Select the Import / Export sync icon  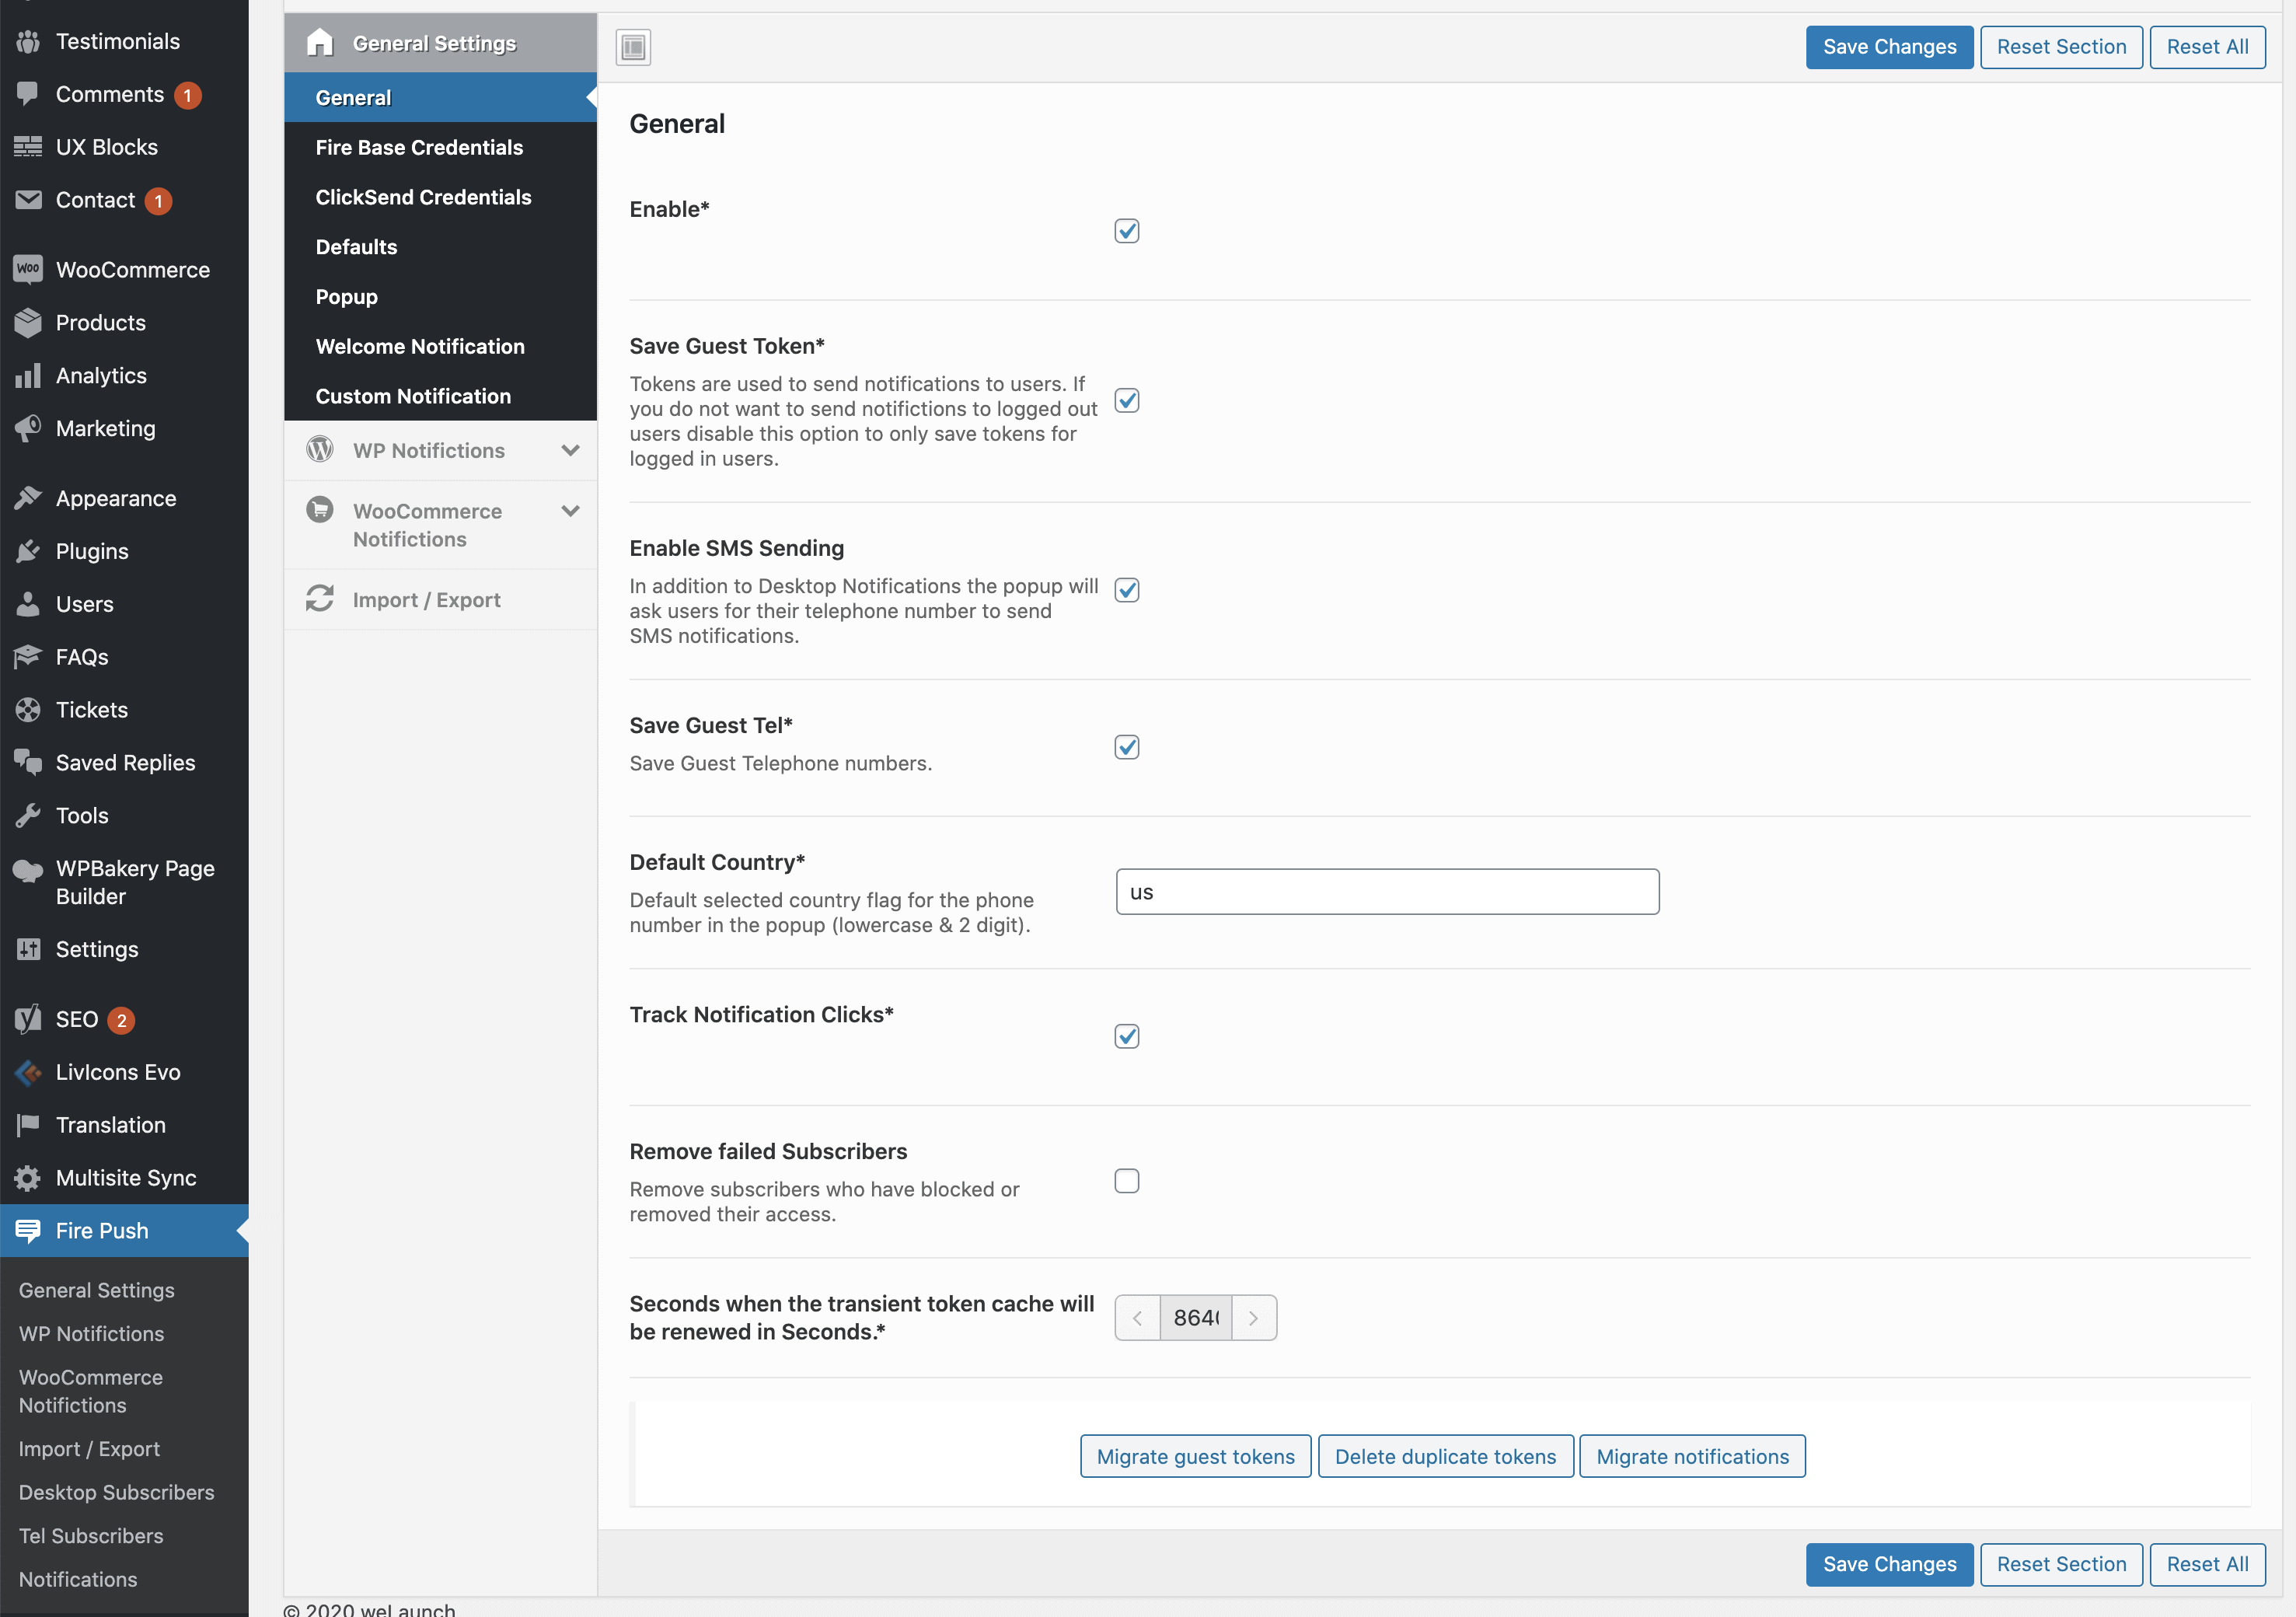pos(319,599)
